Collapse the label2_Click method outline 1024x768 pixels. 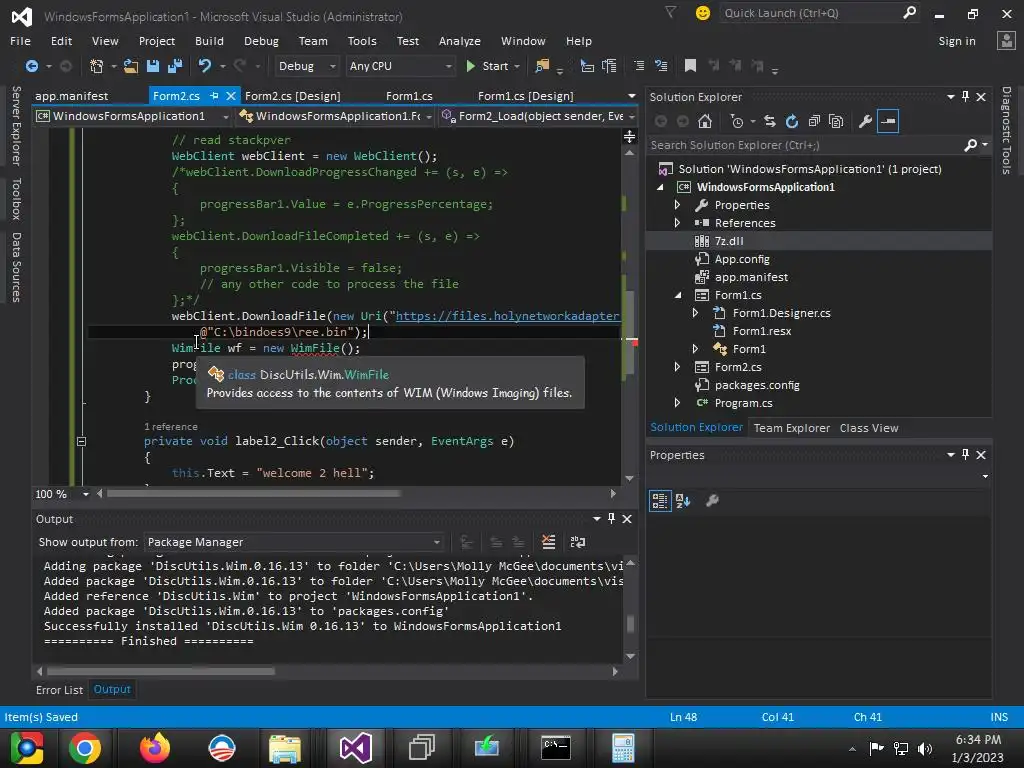[81, 441]
